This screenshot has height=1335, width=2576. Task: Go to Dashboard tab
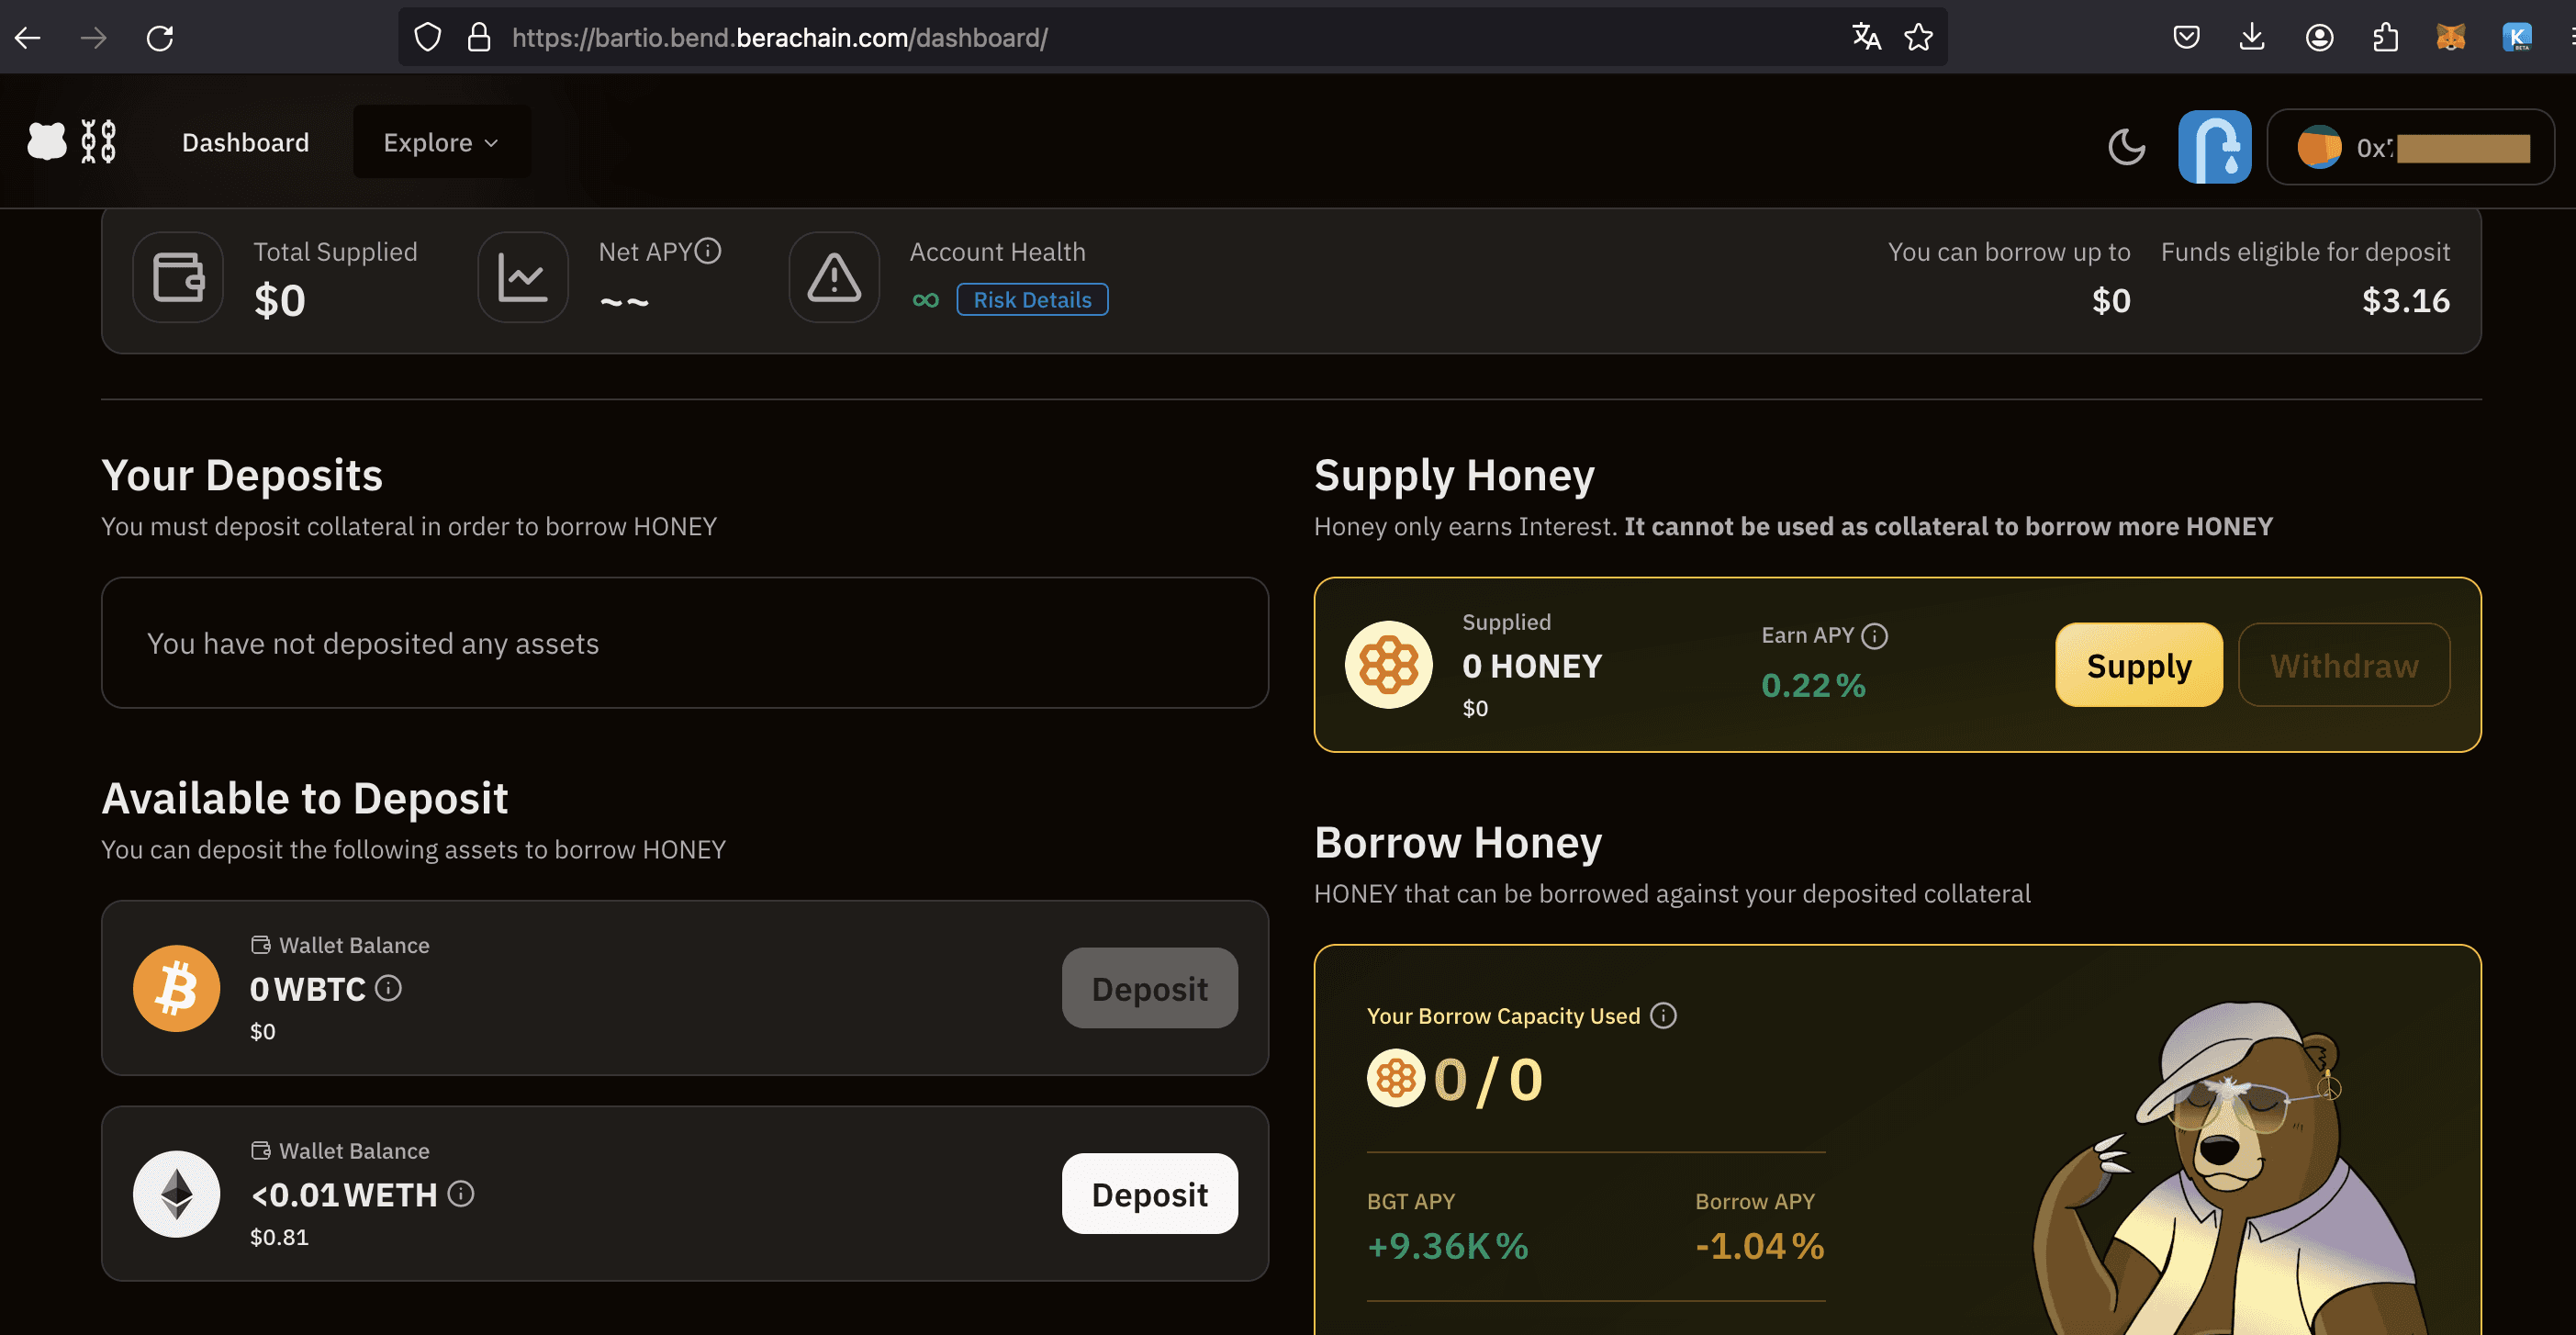tap(245, 142)
